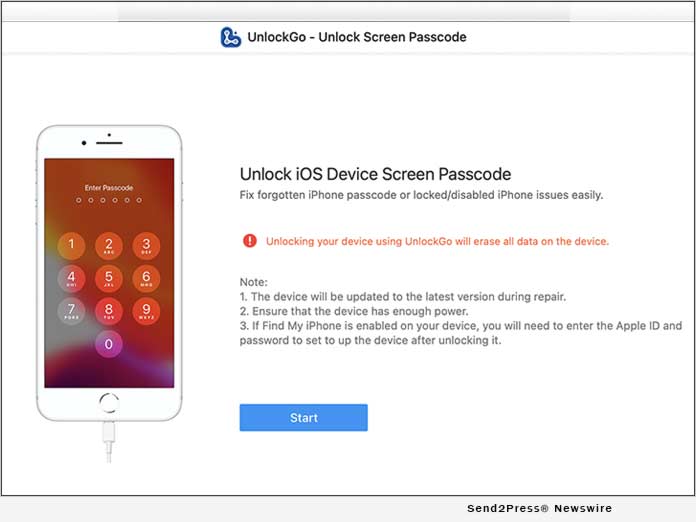Viewport: 696px width, 522px height.
Task: Tap keypad digit 0 on phone
Action: (109, 344)
